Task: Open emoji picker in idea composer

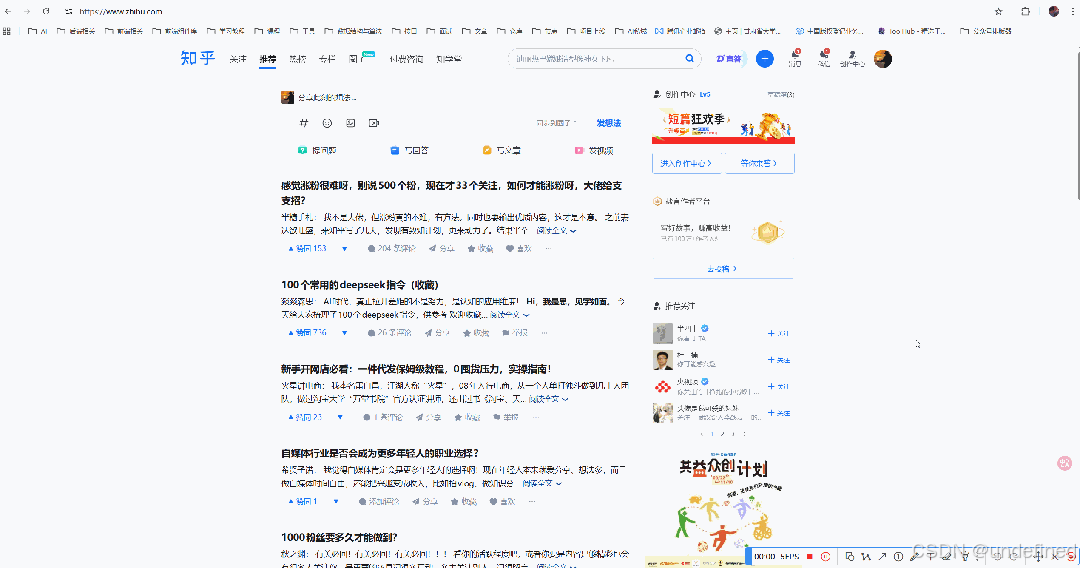Action: pos(327,123)
